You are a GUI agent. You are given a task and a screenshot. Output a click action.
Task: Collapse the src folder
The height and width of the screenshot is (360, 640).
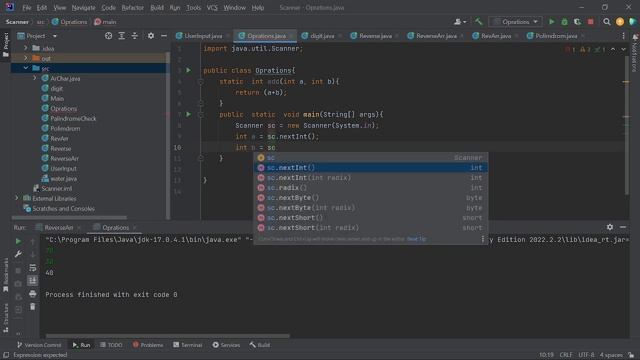(26, 68)
